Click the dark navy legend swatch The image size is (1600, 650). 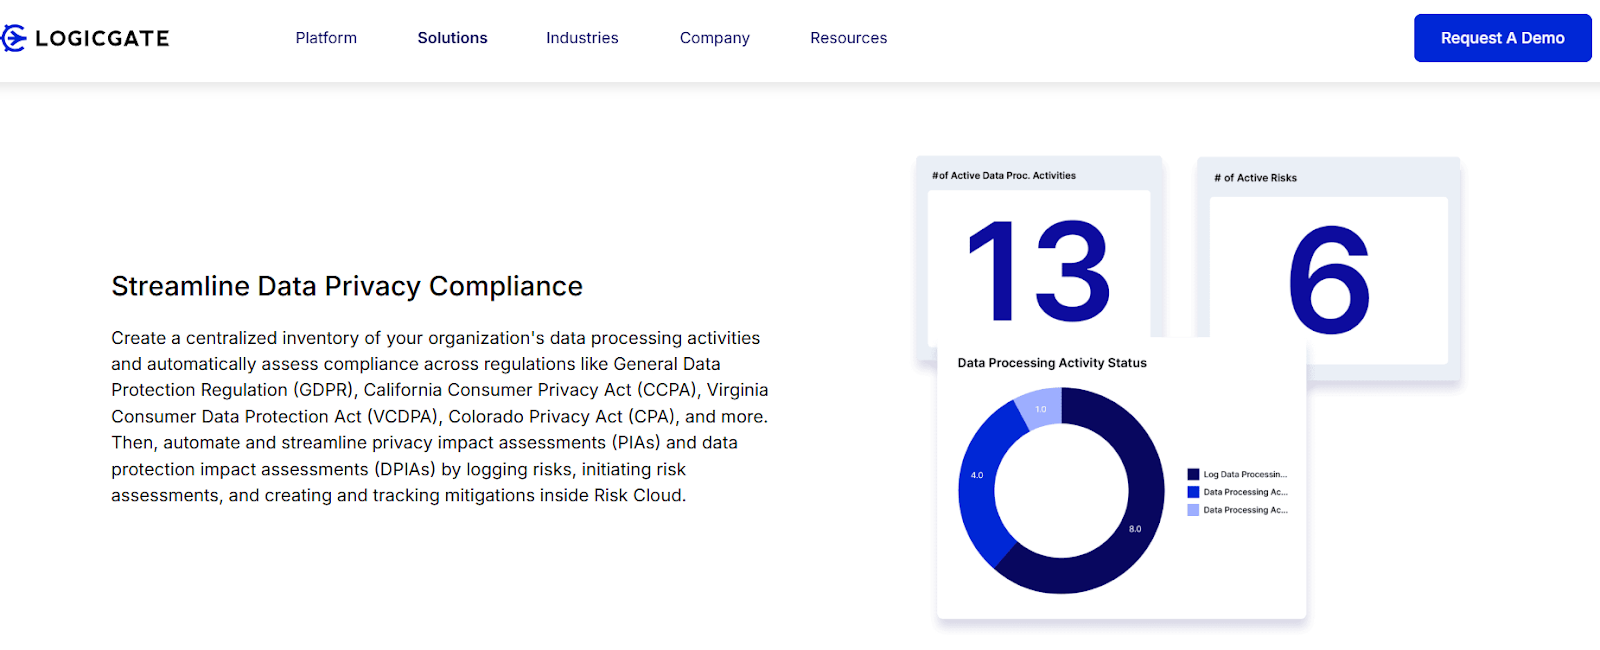point(1193,474)
